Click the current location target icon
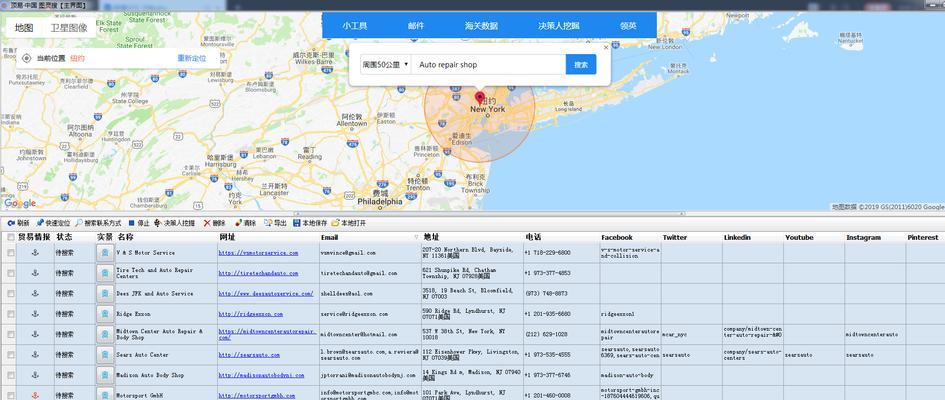Image resolution: width=945 pixels, height=400 pixels. click(26, 58)
